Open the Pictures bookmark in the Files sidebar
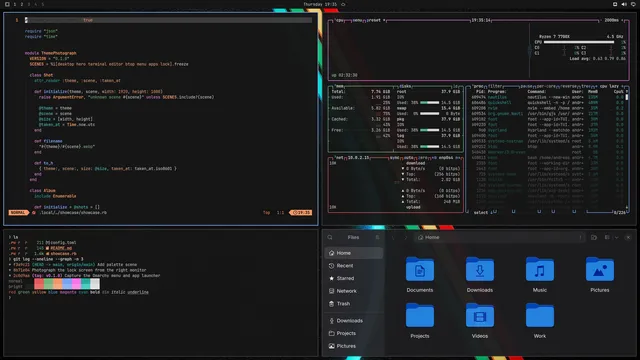Image resolution: width=640 pixels, height=360 pixels. 353,346
